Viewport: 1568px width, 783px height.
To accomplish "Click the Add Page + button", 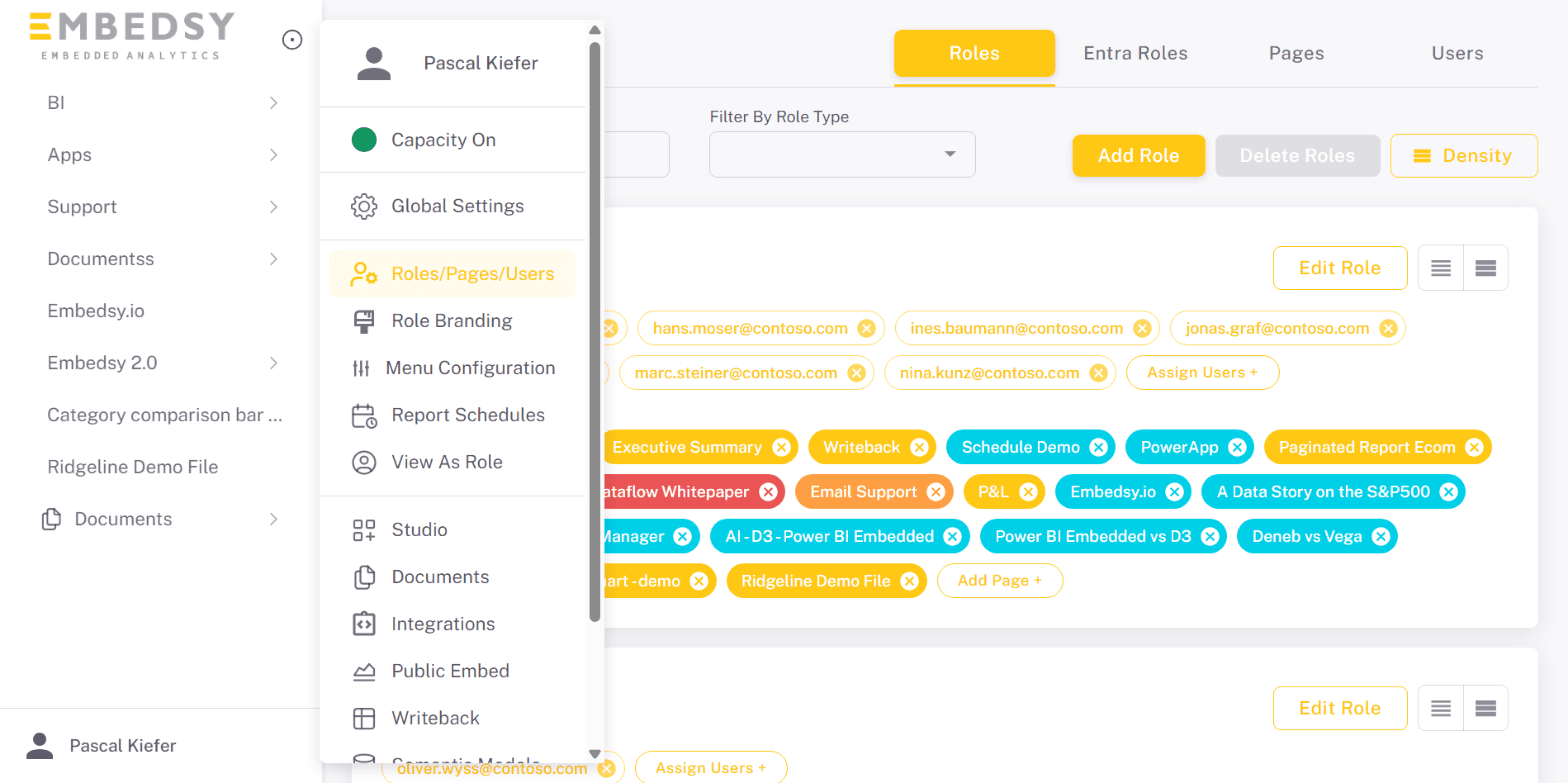I will click(x=1000, y=580).
